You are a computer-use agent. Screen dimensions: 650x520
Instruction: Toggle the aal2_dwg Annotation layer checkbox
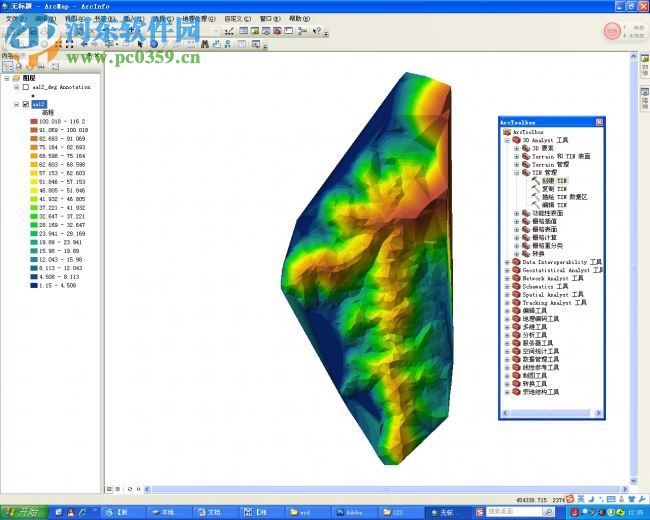[25, 87]
